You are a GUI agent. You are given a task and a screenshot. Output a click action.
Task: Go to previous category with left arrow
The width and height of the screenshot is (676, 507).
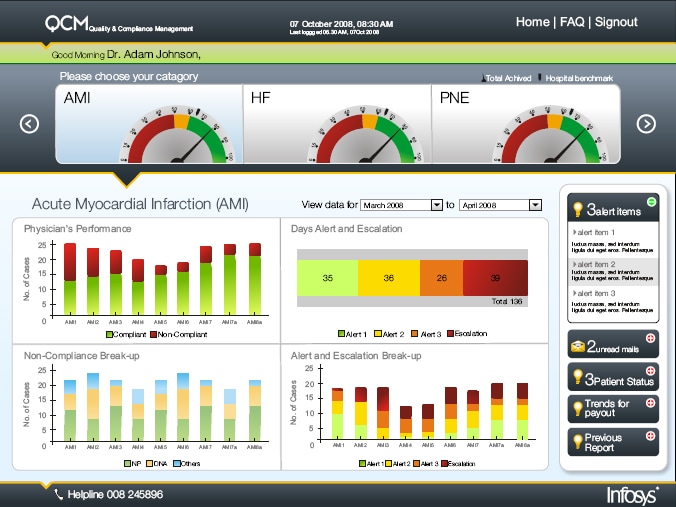[29, 124]
